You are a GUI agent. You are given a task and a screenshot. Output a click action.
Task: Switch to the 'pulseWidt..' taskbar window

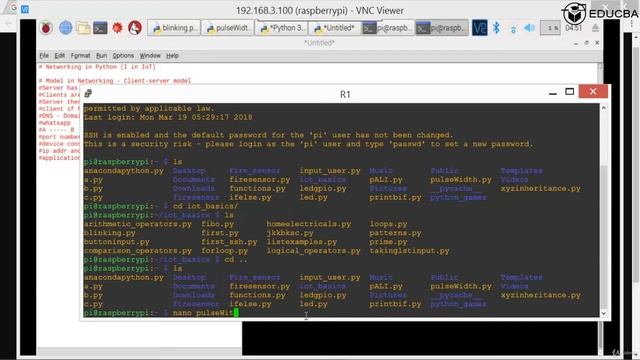pyautogui.click(x=228, y=28)
